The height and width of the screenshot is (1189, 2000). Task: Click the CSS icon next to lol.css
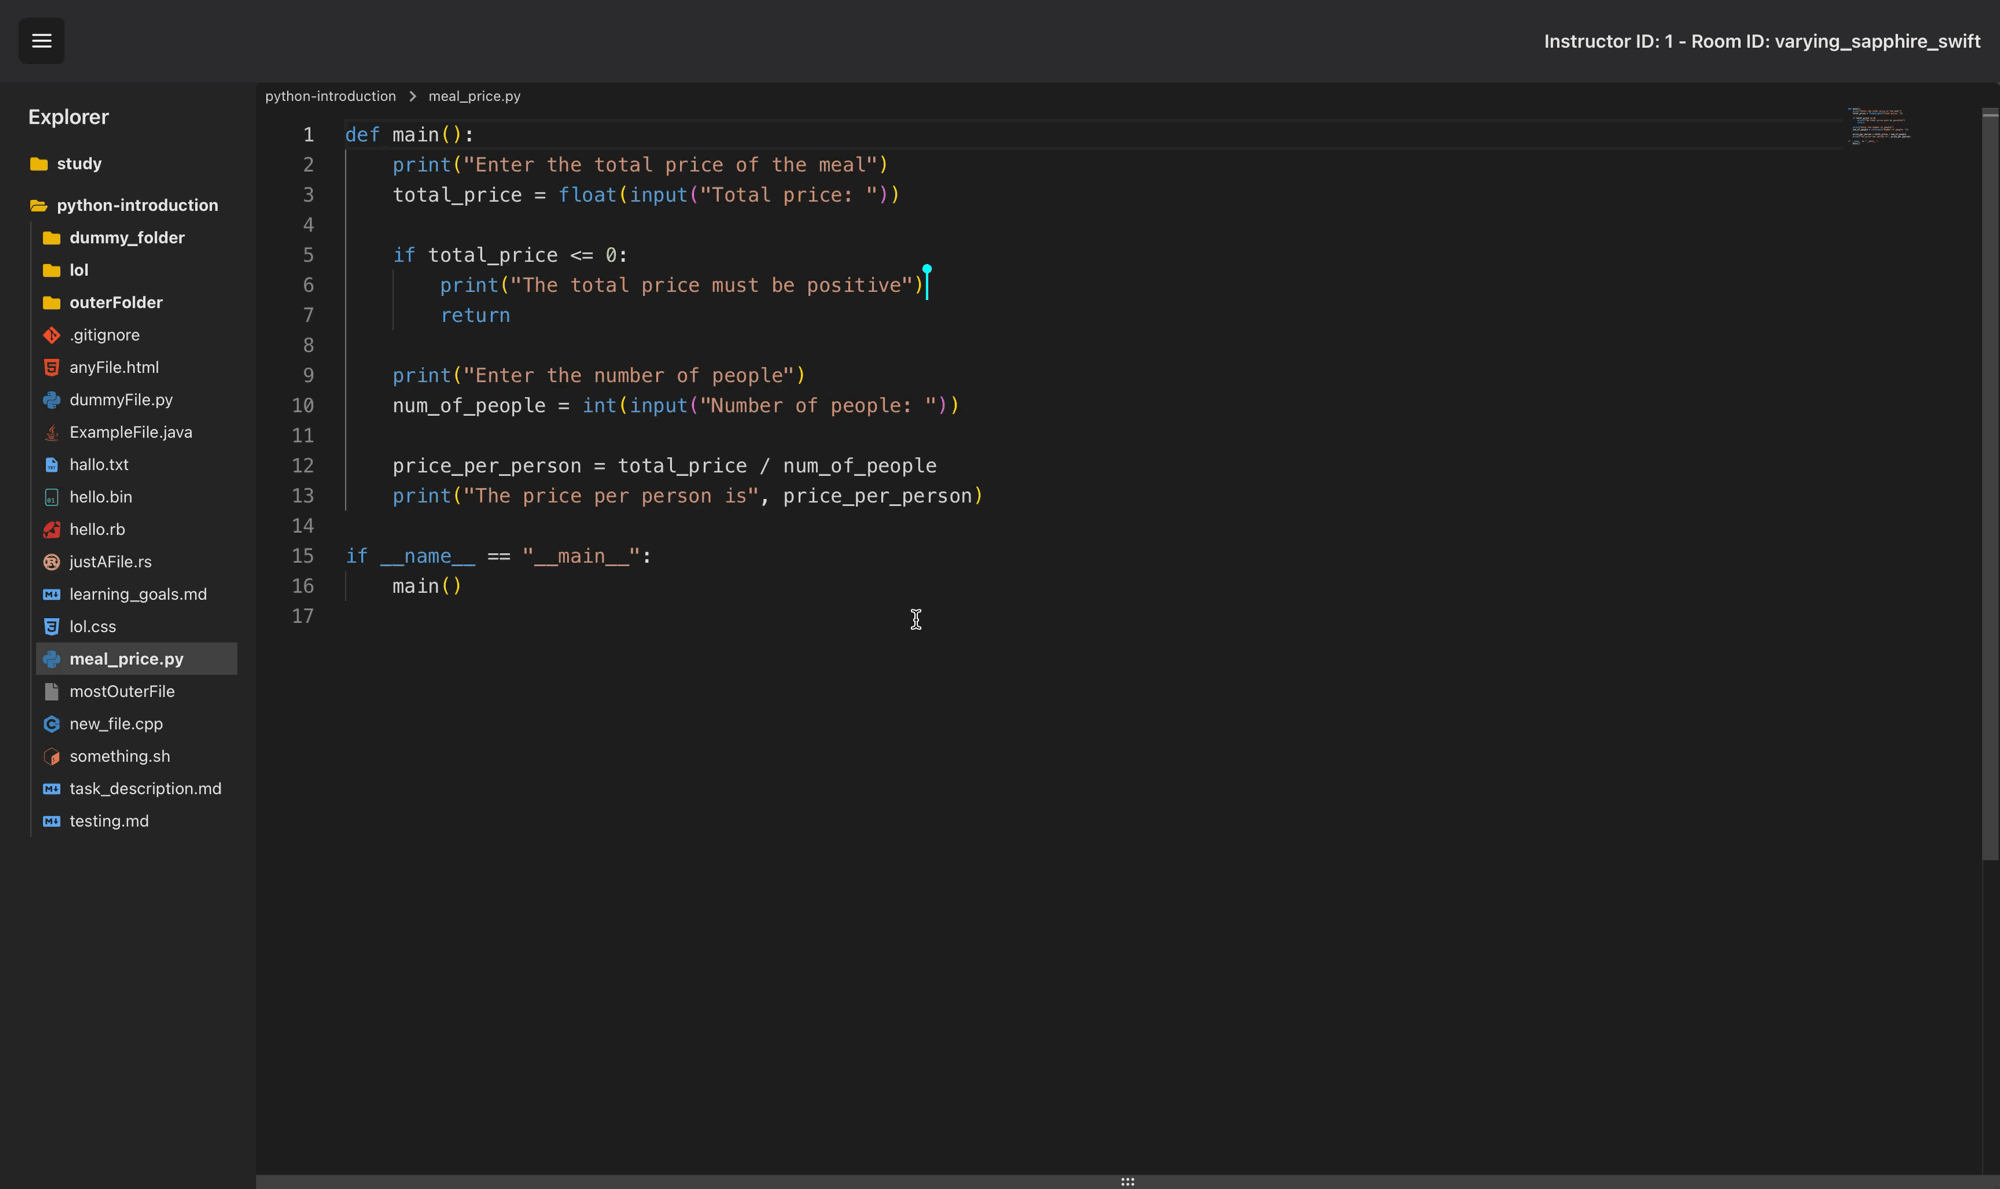click(52, 627)
